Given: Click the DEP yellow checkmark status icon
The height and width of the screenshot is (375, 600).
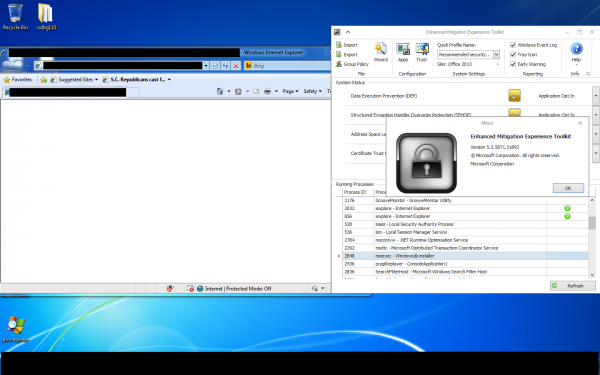Looking at the screenshot, I should pyautogui.click(x=515, y=96).
